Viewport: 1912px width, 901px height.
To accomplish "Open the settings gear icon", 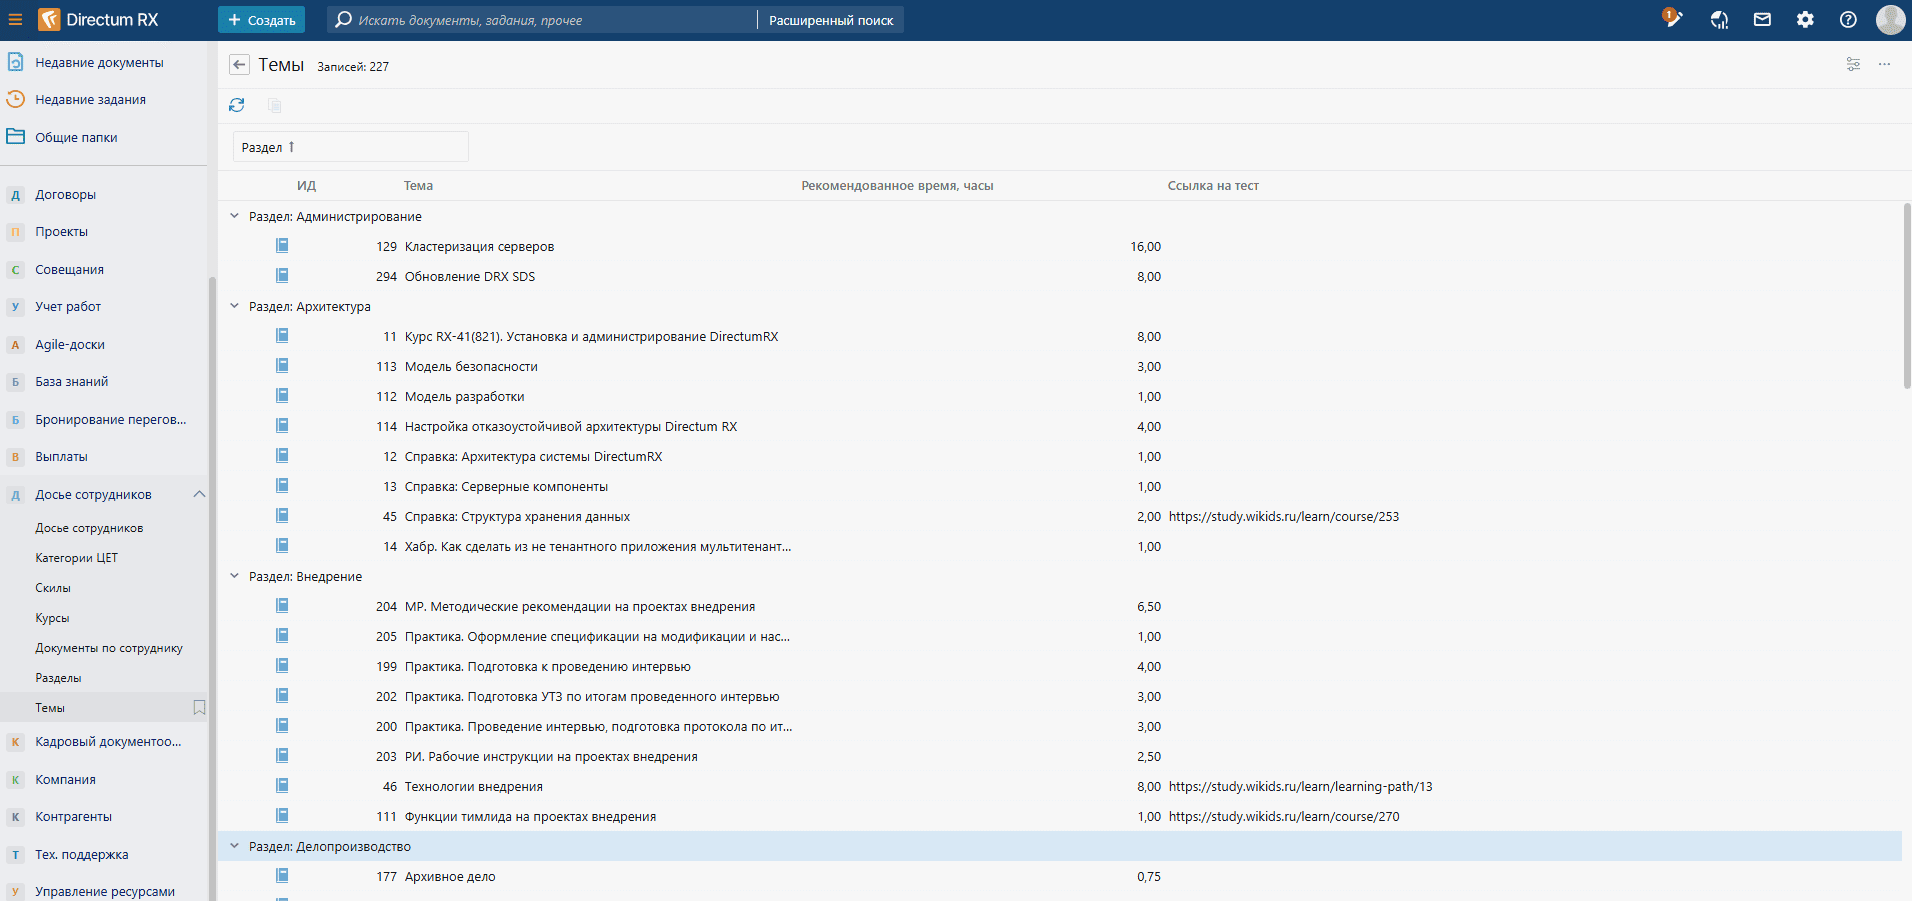I will click(x=1805, y=20).
